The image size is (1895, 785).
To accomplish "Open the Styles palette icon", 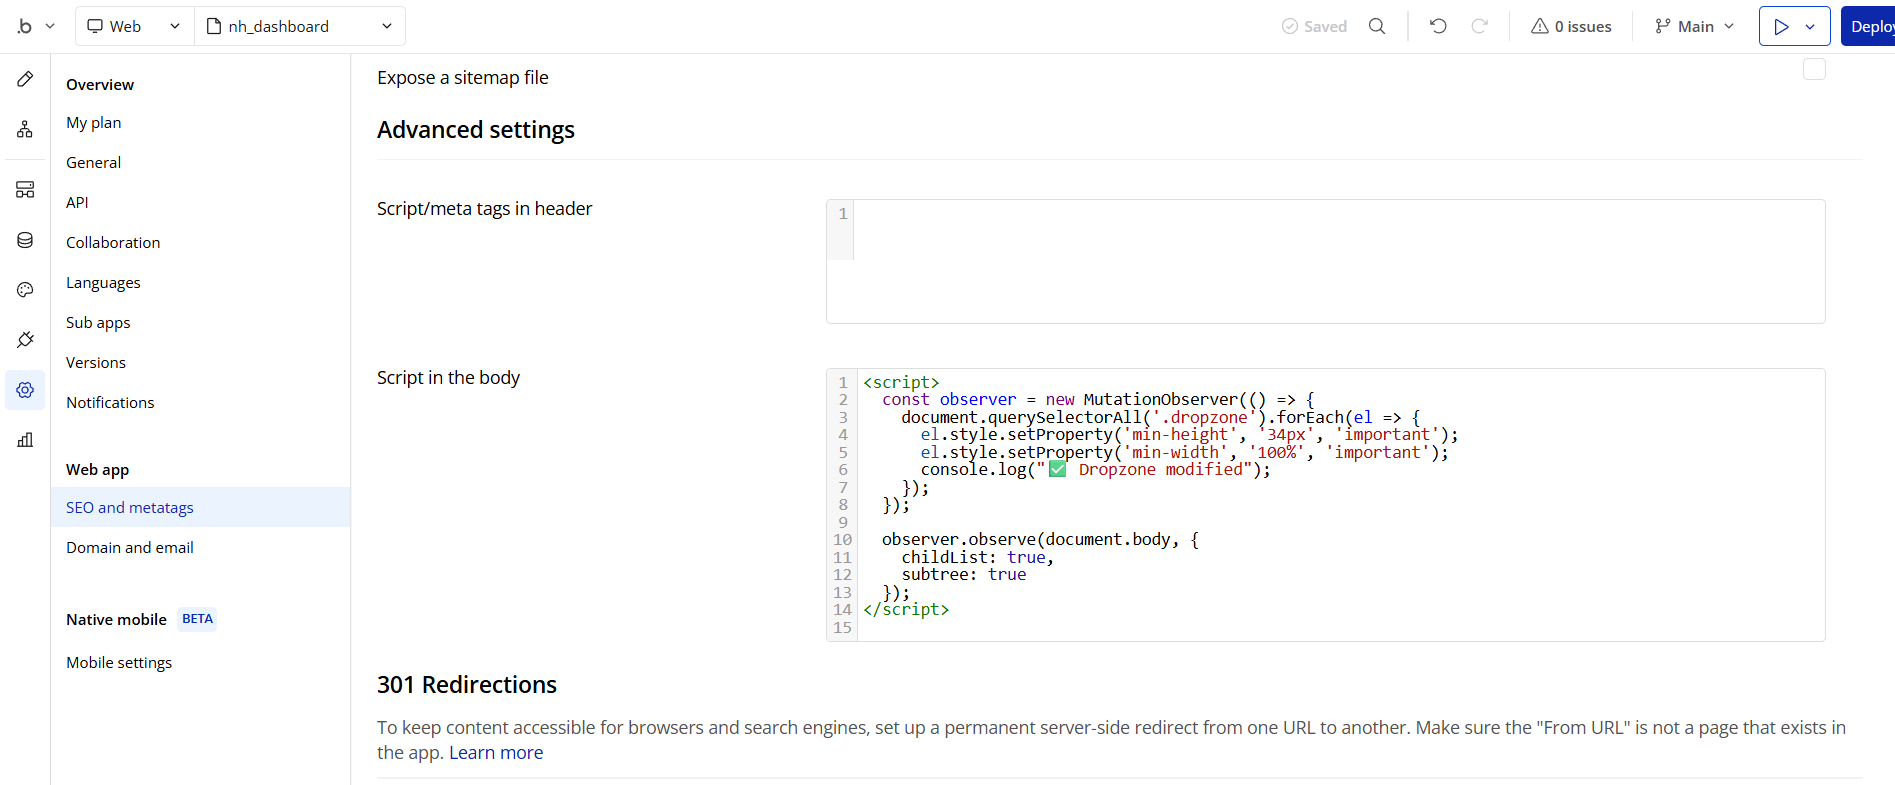I will click(25, 290).
